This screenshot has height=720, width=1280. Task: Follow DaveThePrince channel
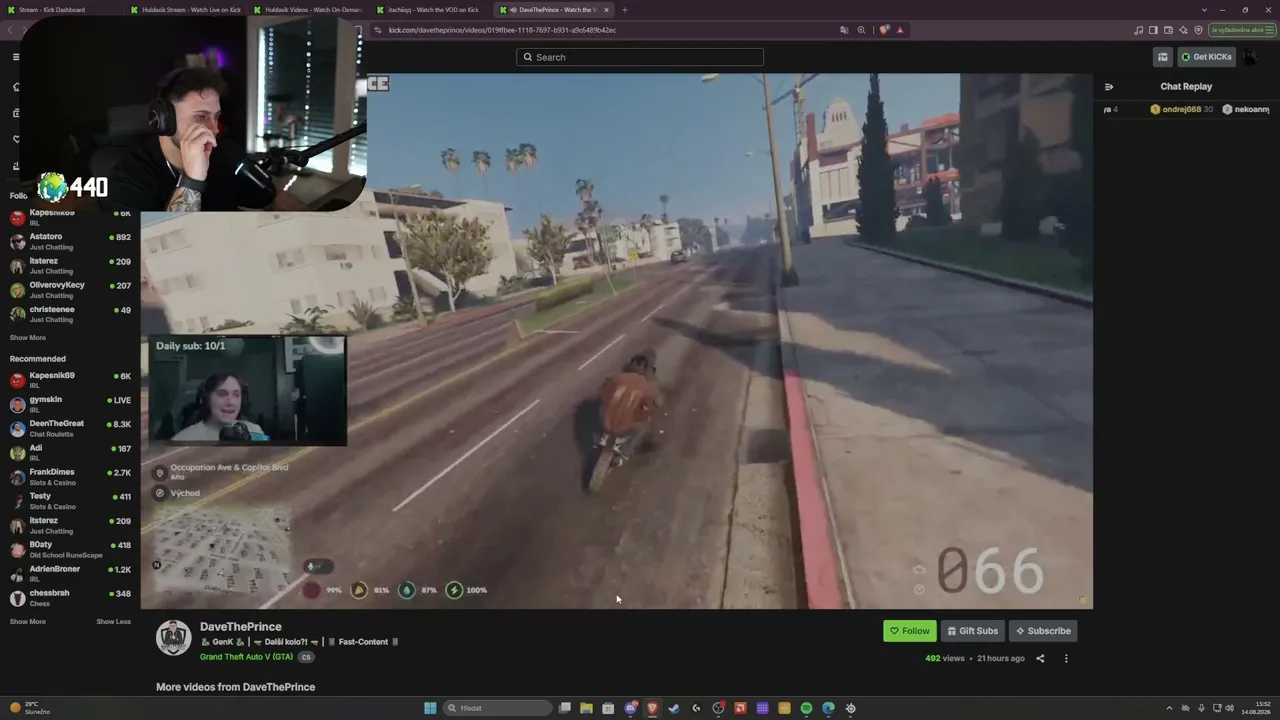click(x=910, y=631)
